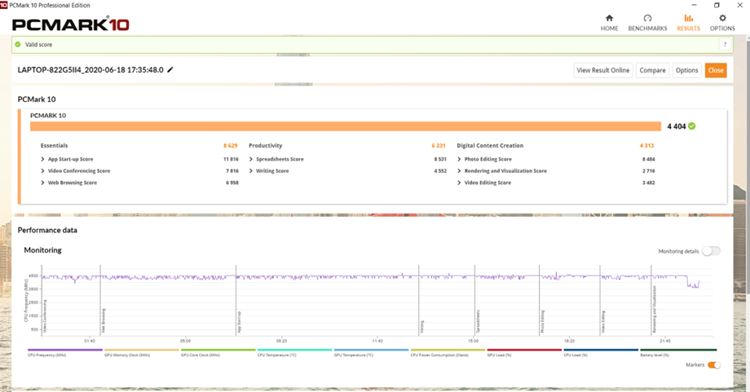Click the View Result Online button
Screen dimensions: 750x392
point(603,70)
